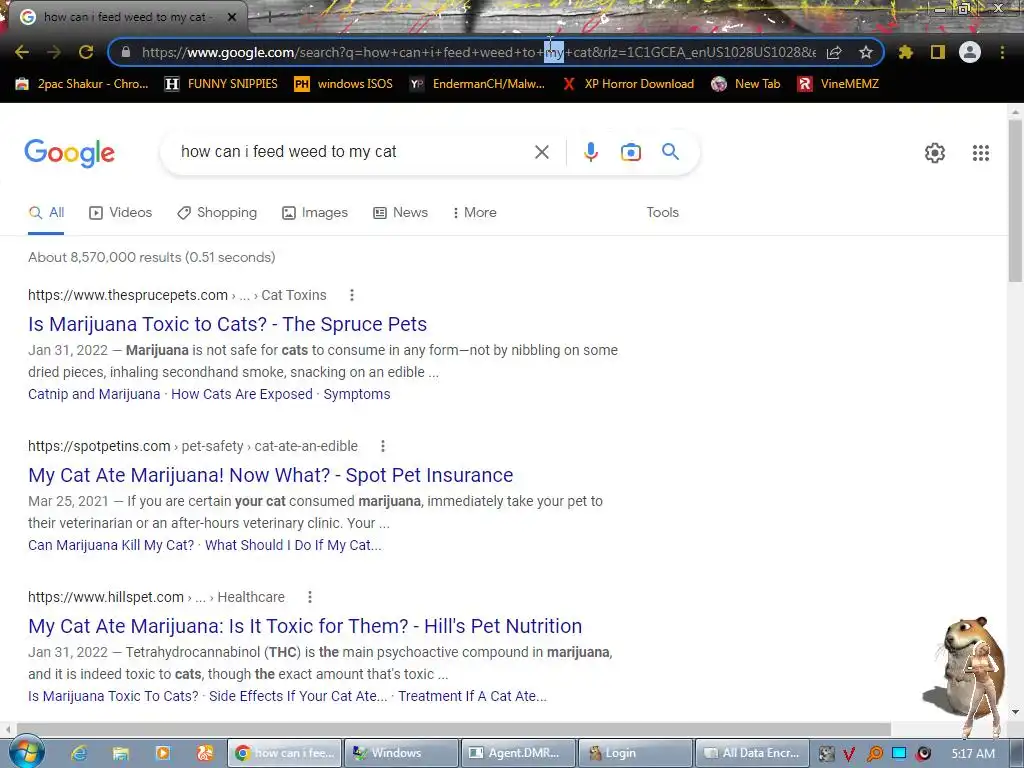Screen dimensions: 1024x768
Task: Follow 'Side Effects If Your Cat Ate...' sublink
Action: point(298,696)
